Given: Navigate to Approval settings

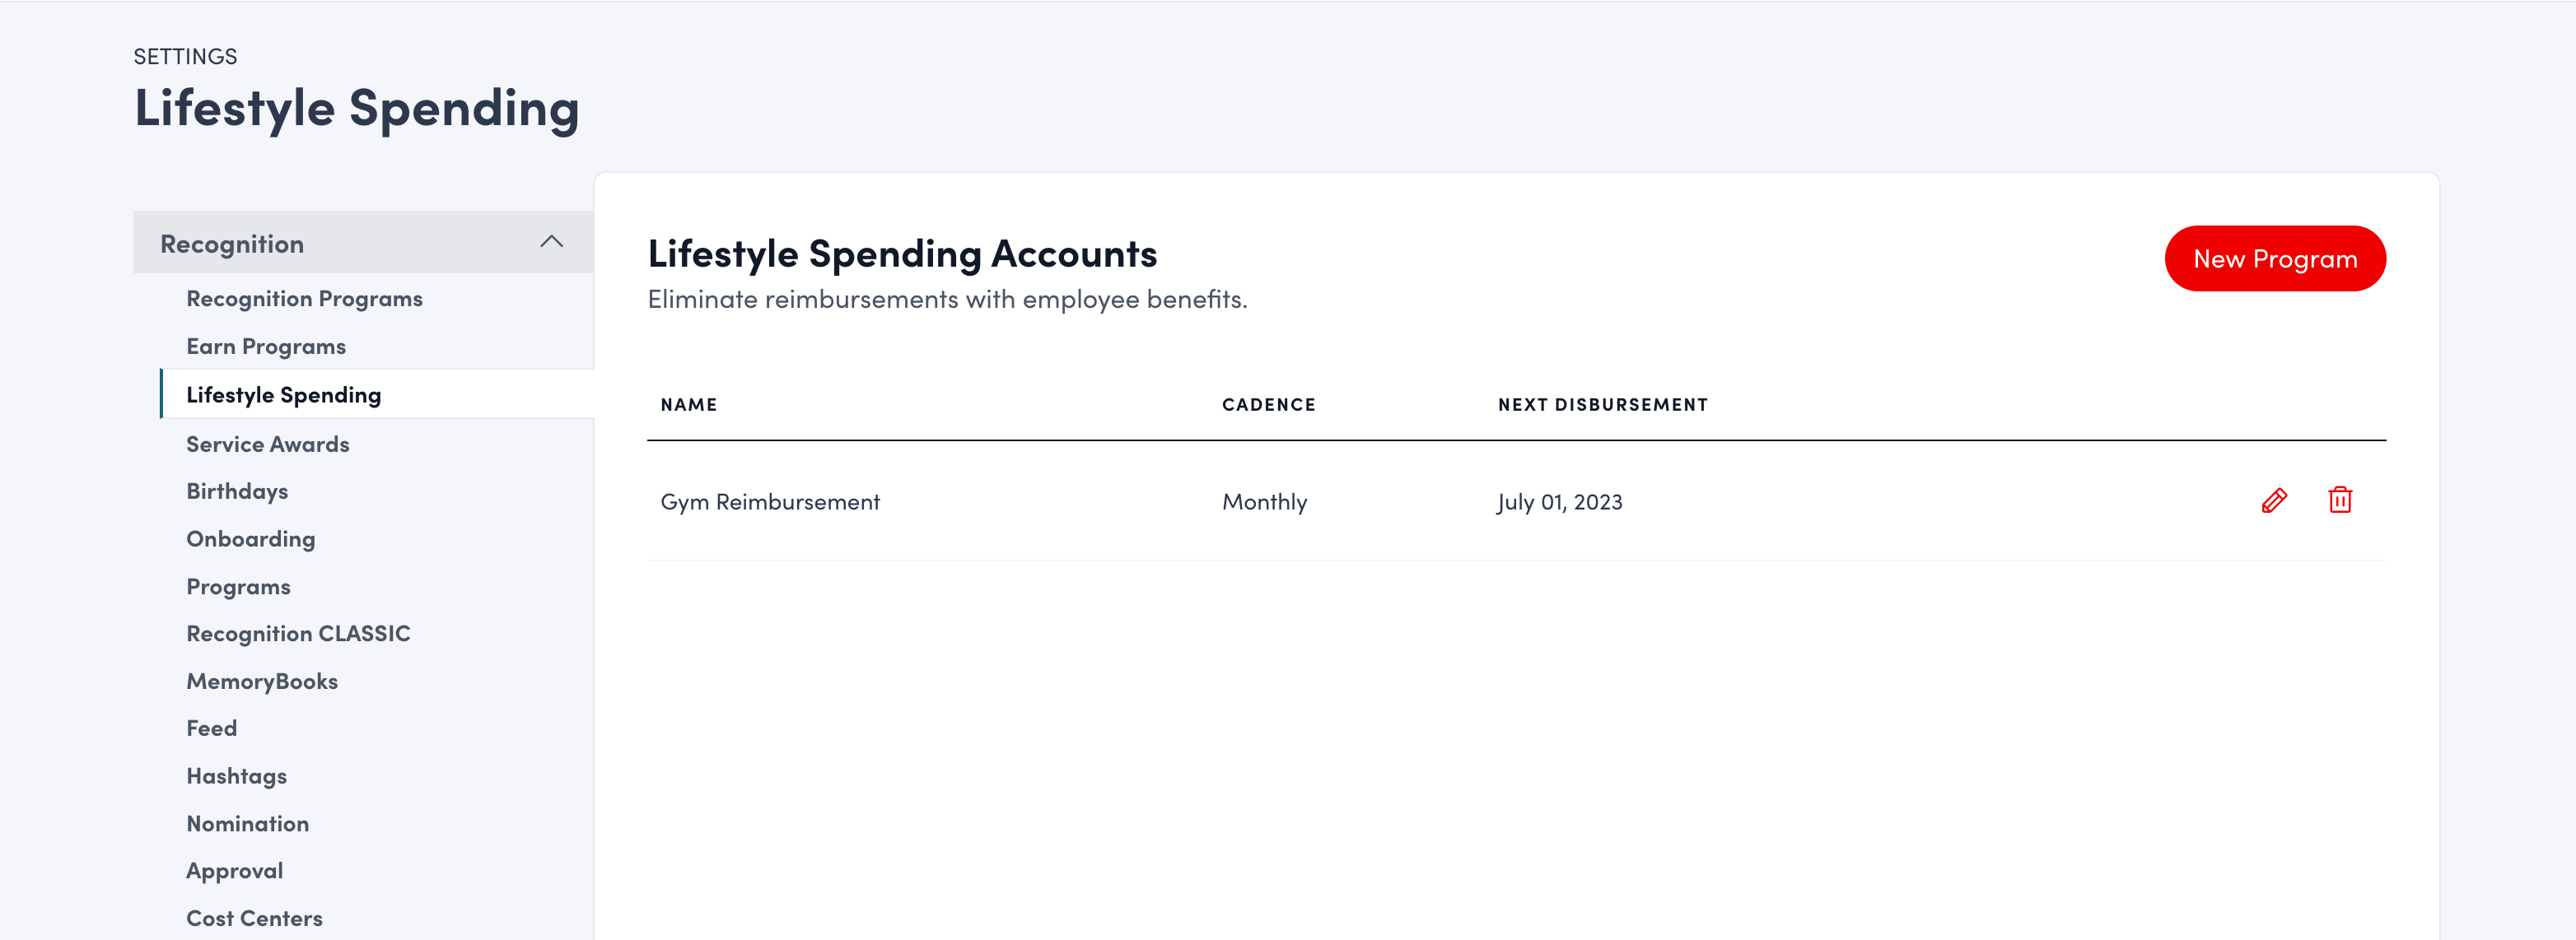Looking at the screenshot, I should point(234,871).
